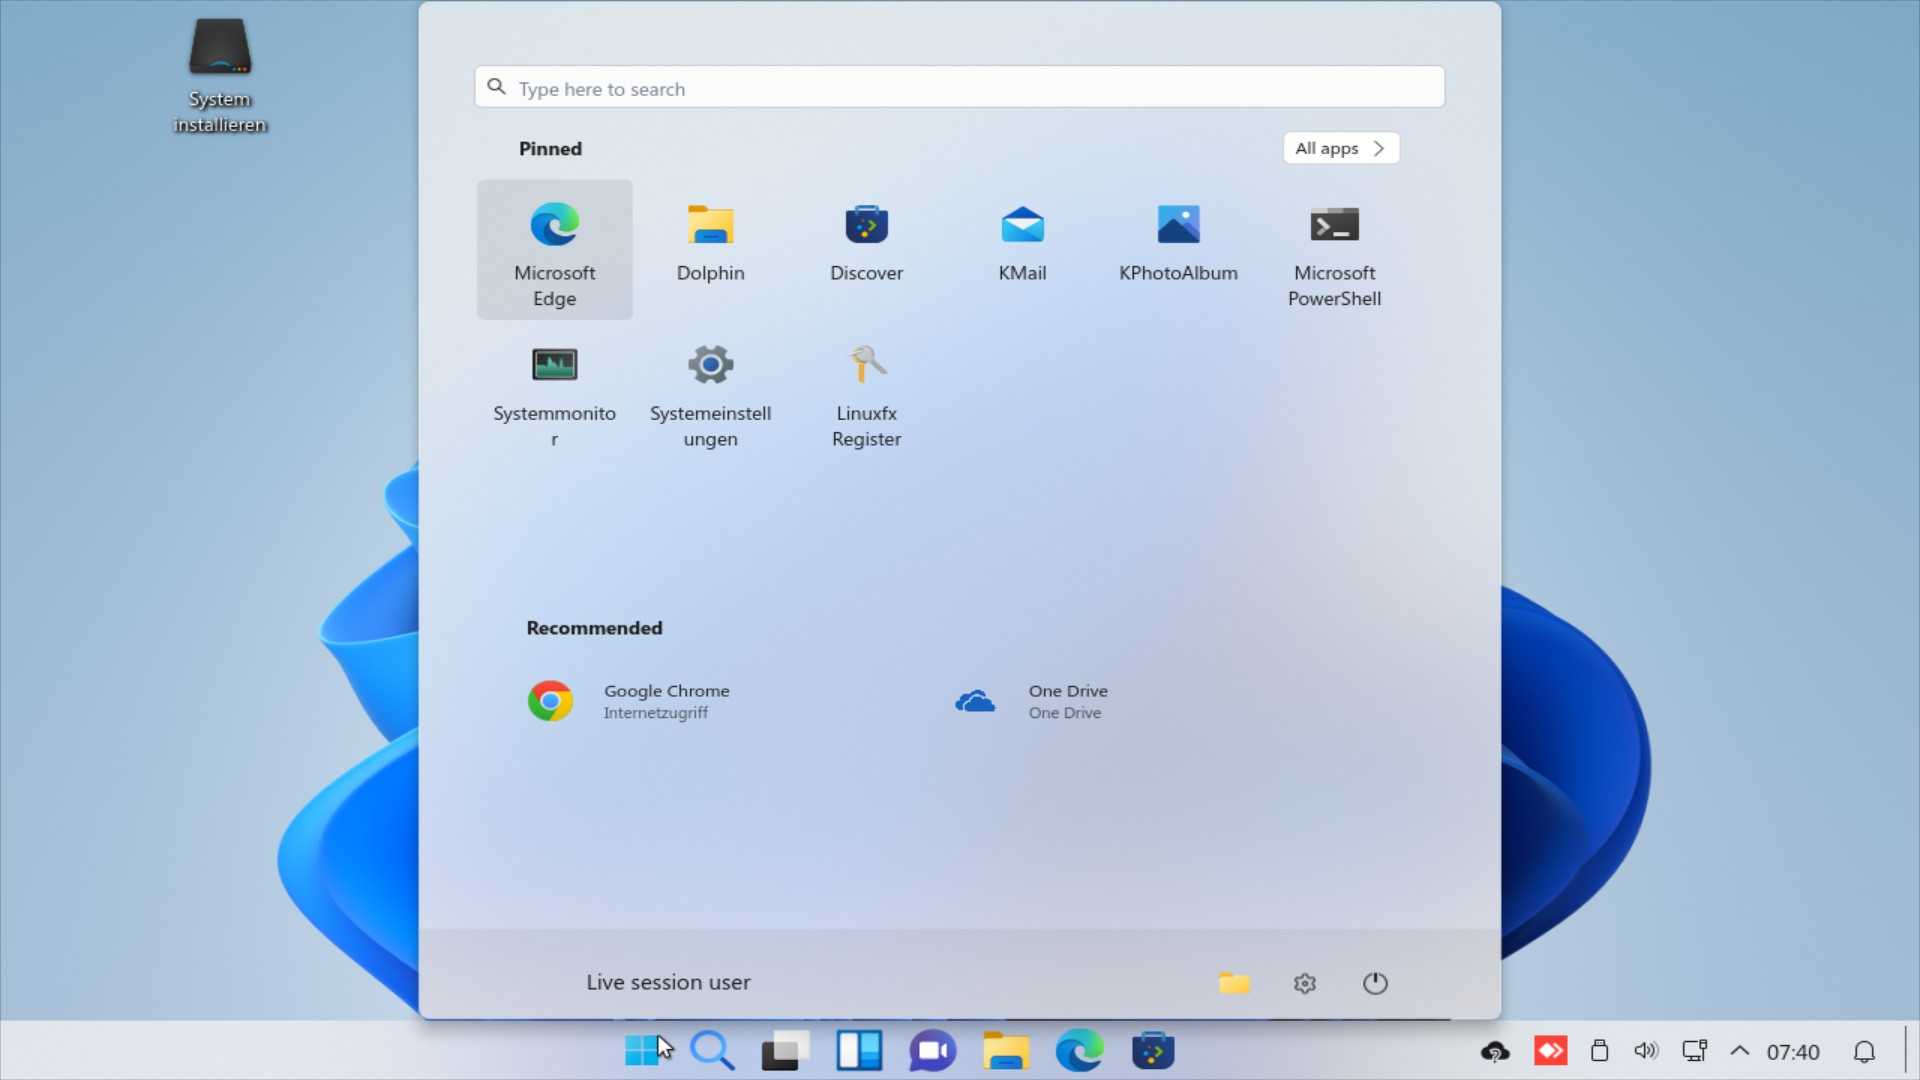Image resolution: width=1920 pixels, height=1080 pixels.
Task: Click the Type here to search field
Action: (x=959, y=87)
